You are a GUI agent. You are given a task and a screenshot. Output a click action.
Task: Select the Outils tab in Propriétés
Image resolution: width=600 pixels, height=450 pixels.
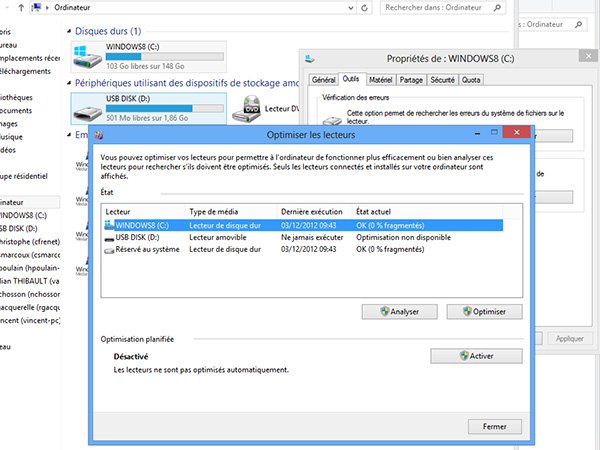point(351,79)
